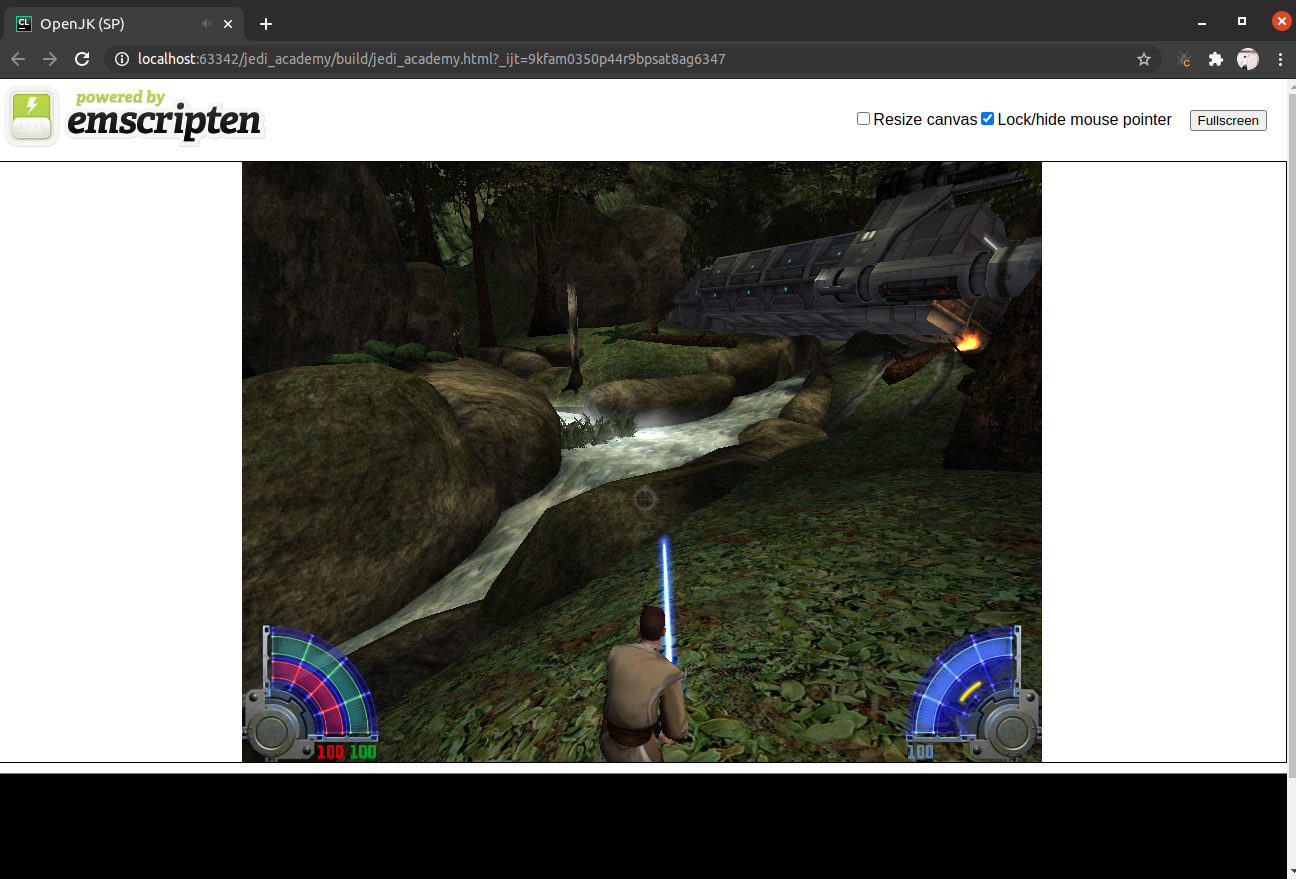Click the emscripten logo
The height and width of the screenshot is (879, 1296).
[135, 116]
